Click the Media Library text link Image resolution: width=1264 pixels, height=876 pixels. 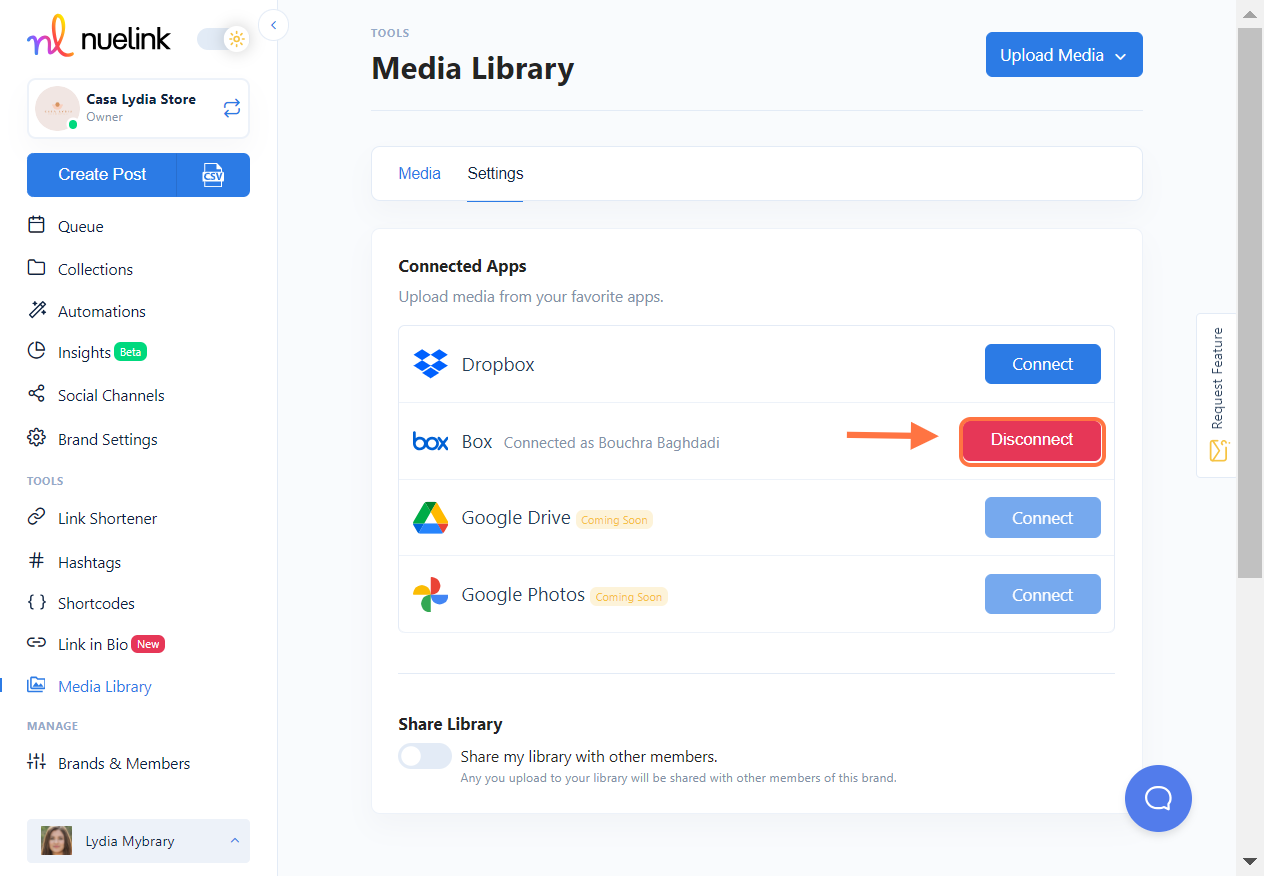tap(105, 687)
